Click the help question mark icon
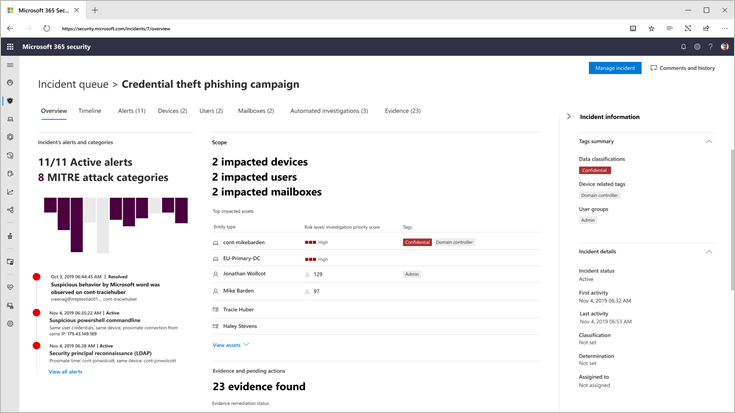The image size is (735, 413). coord(711,46)
